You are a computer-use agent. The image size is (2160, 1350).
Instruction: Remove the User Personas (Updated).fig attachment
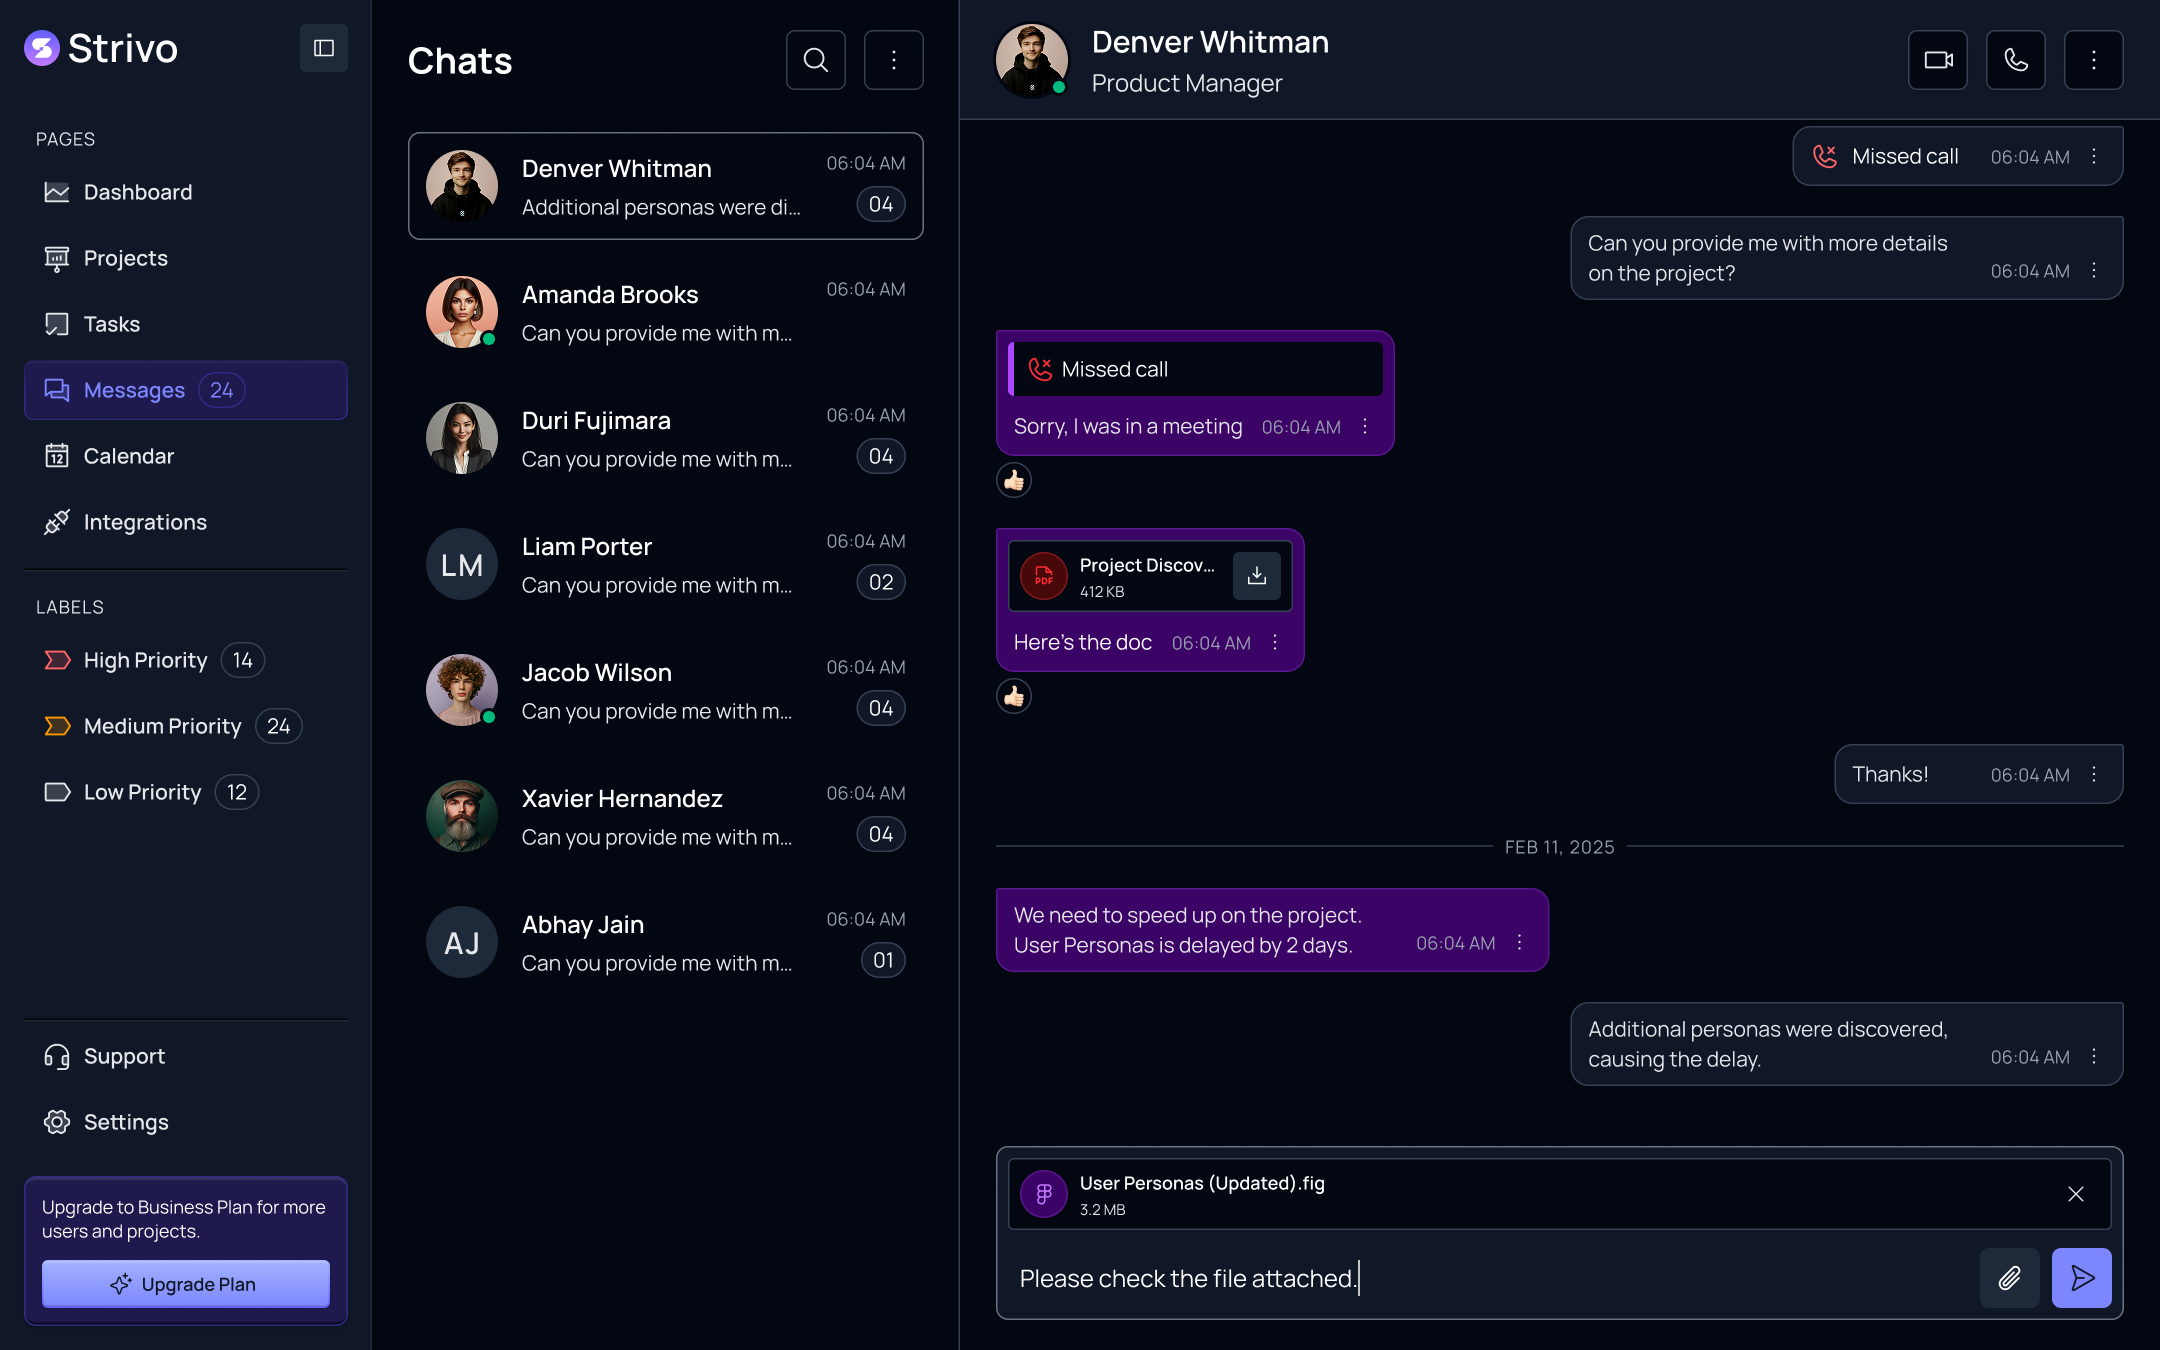[x=2075, y=1194]
